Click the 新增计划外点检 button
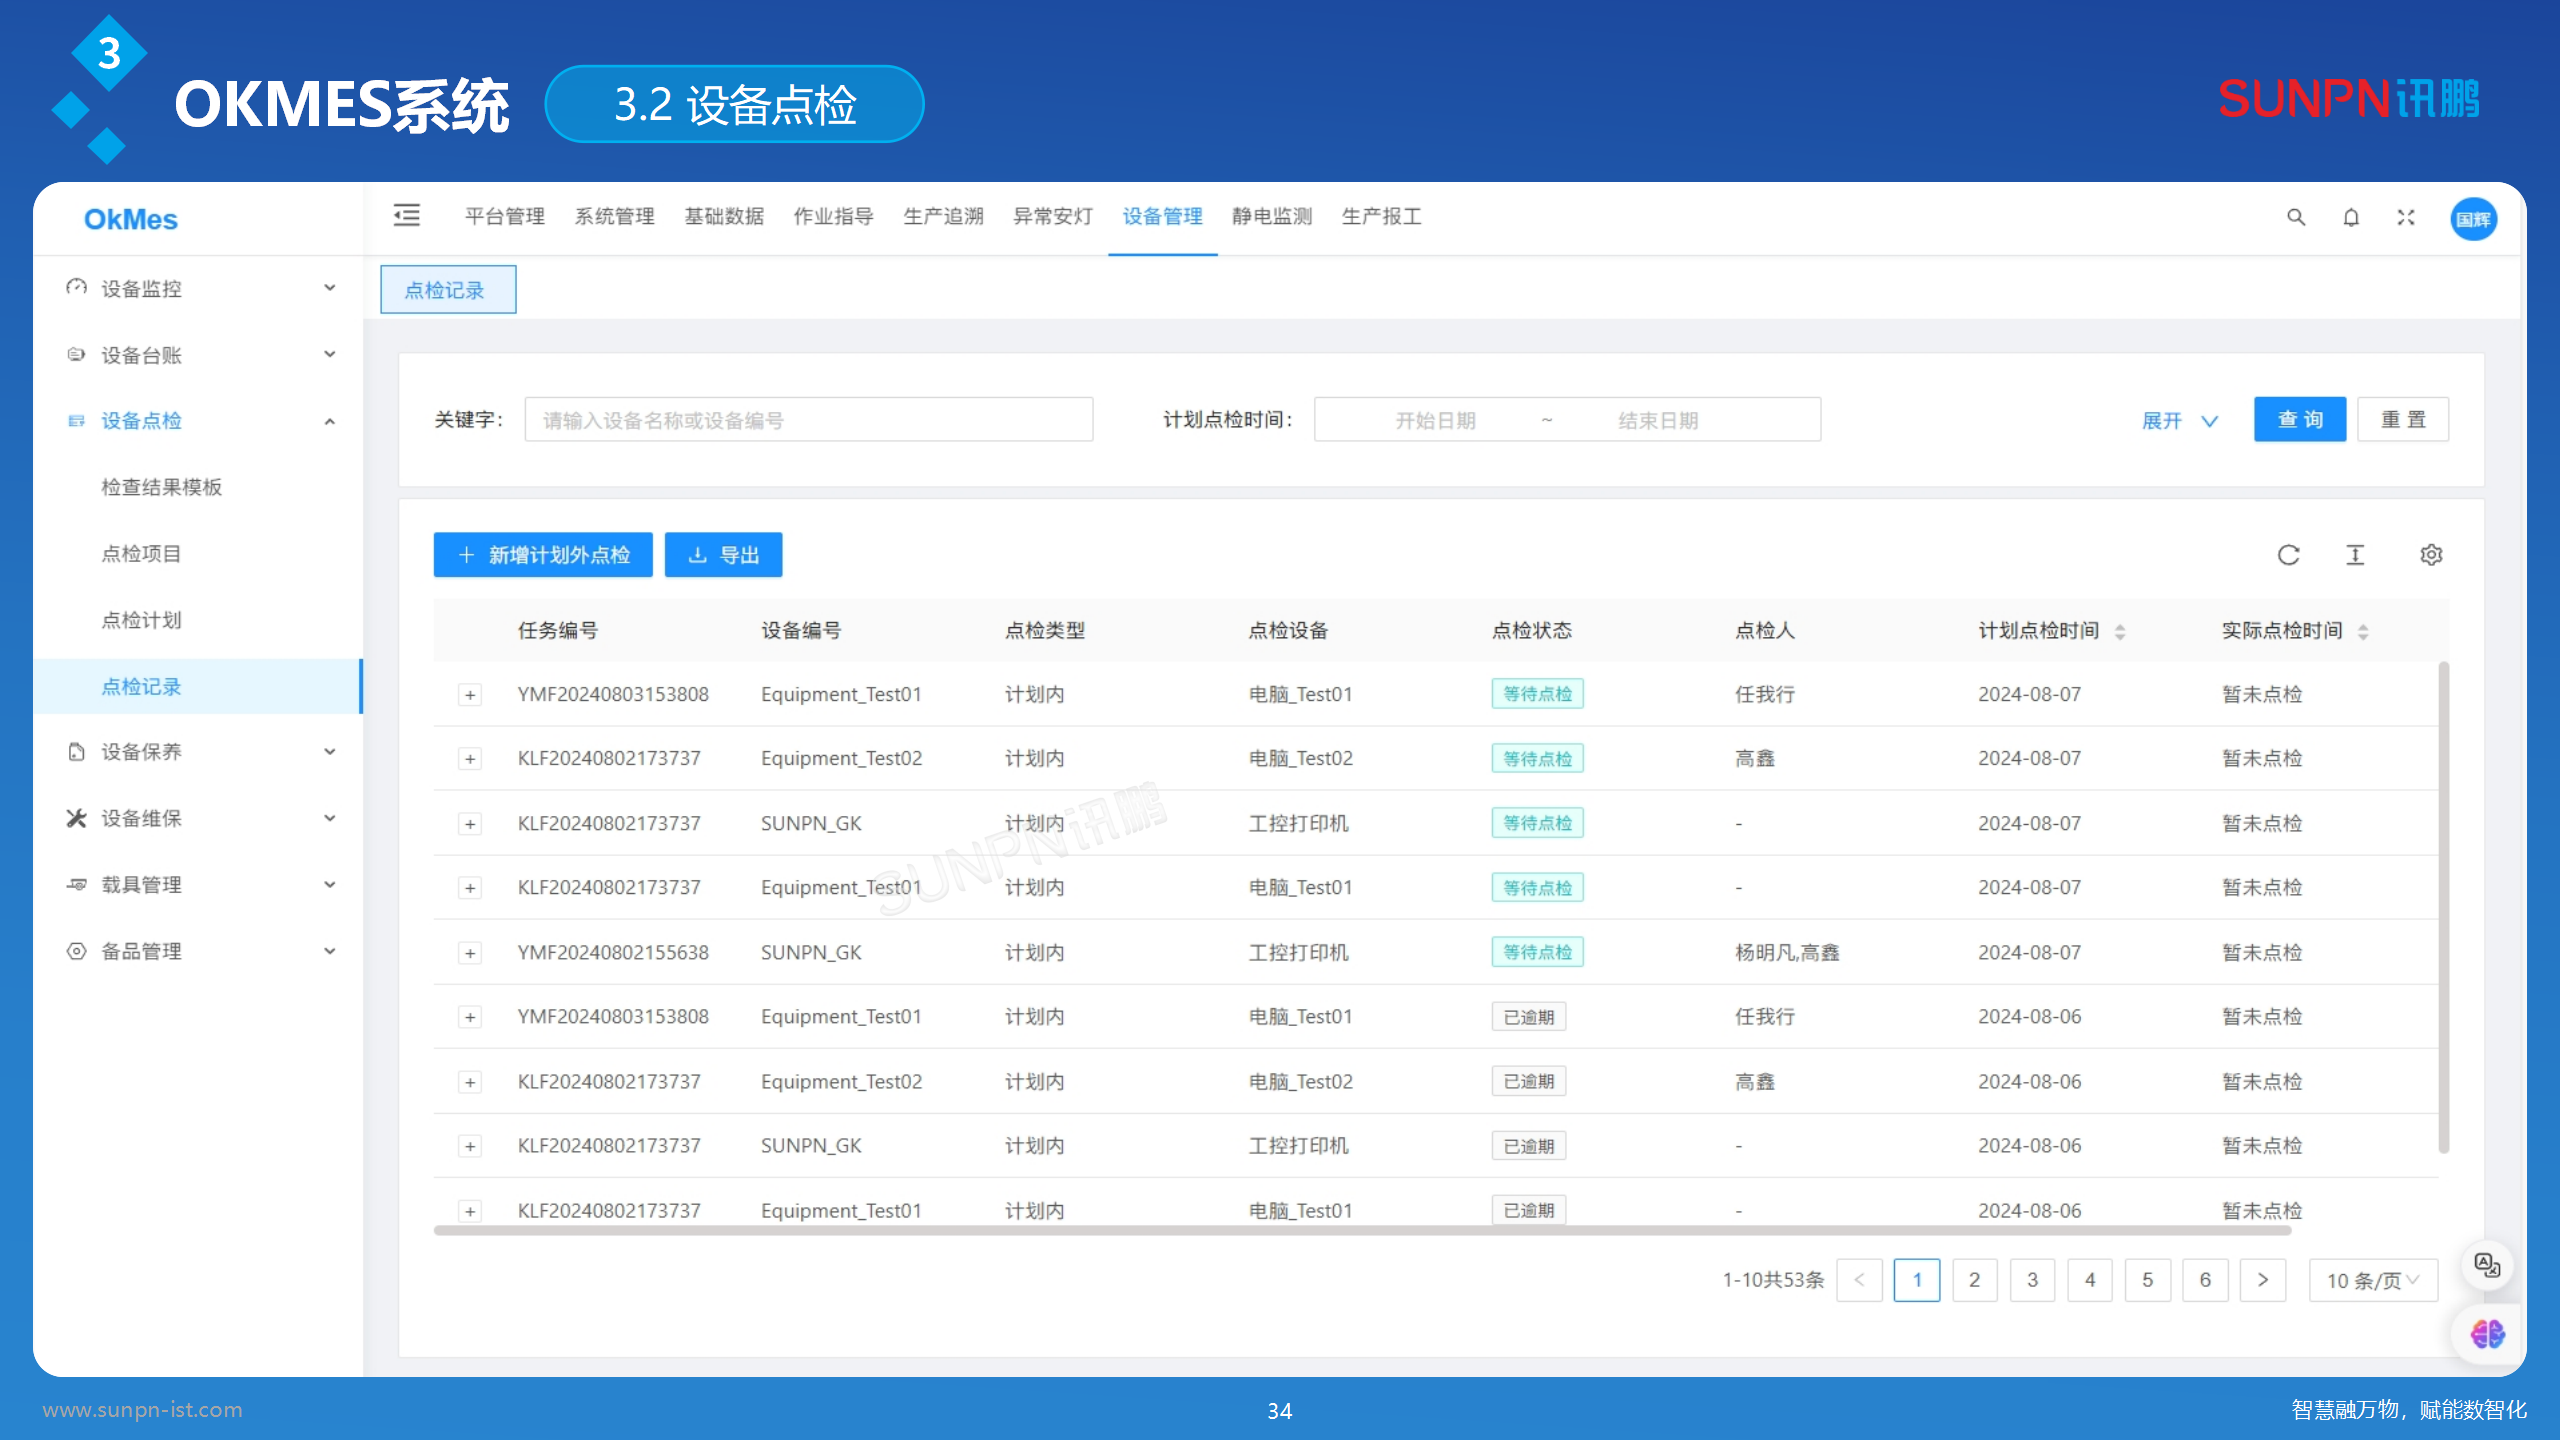 tap(543, 555)
